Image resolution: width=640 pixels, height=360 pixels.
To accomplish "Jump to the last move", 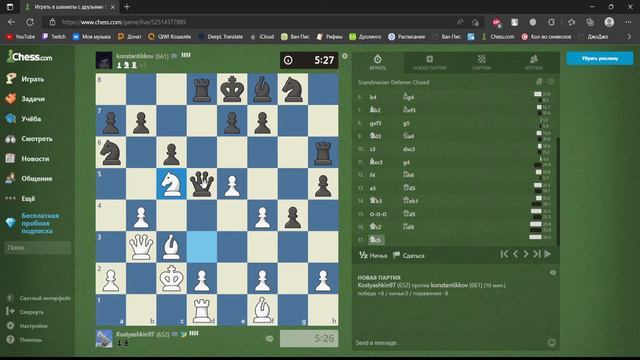I will click(x=537, y=254).
